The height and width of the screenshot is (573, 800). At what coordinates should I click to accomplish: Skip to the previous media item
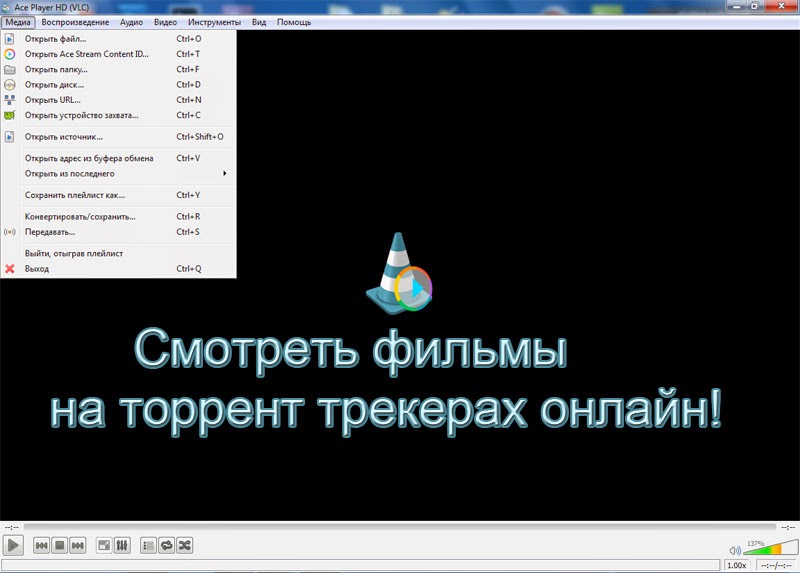41,545
